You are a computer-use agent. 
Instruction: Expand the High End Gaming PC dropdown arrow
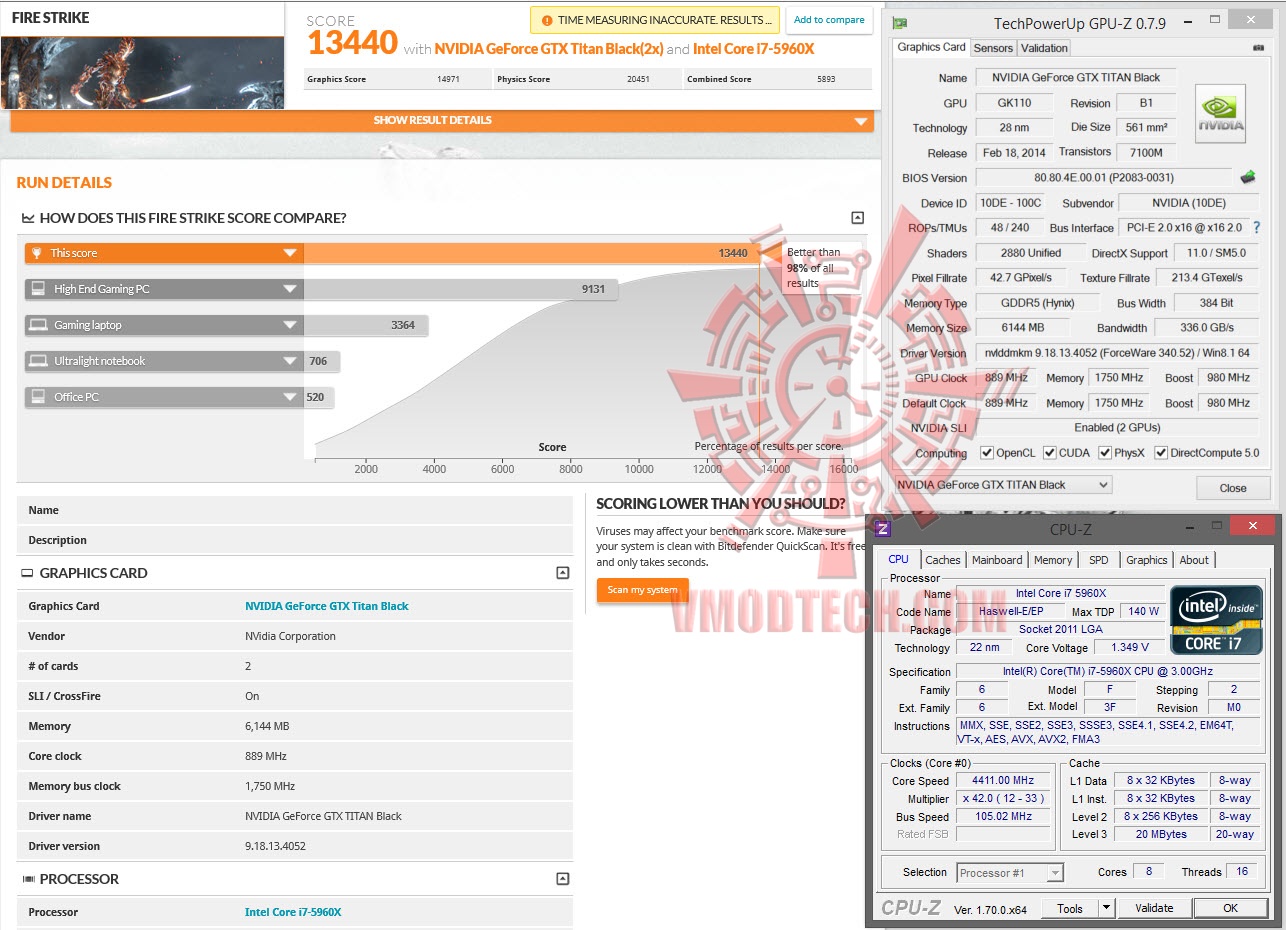point(289,289)
